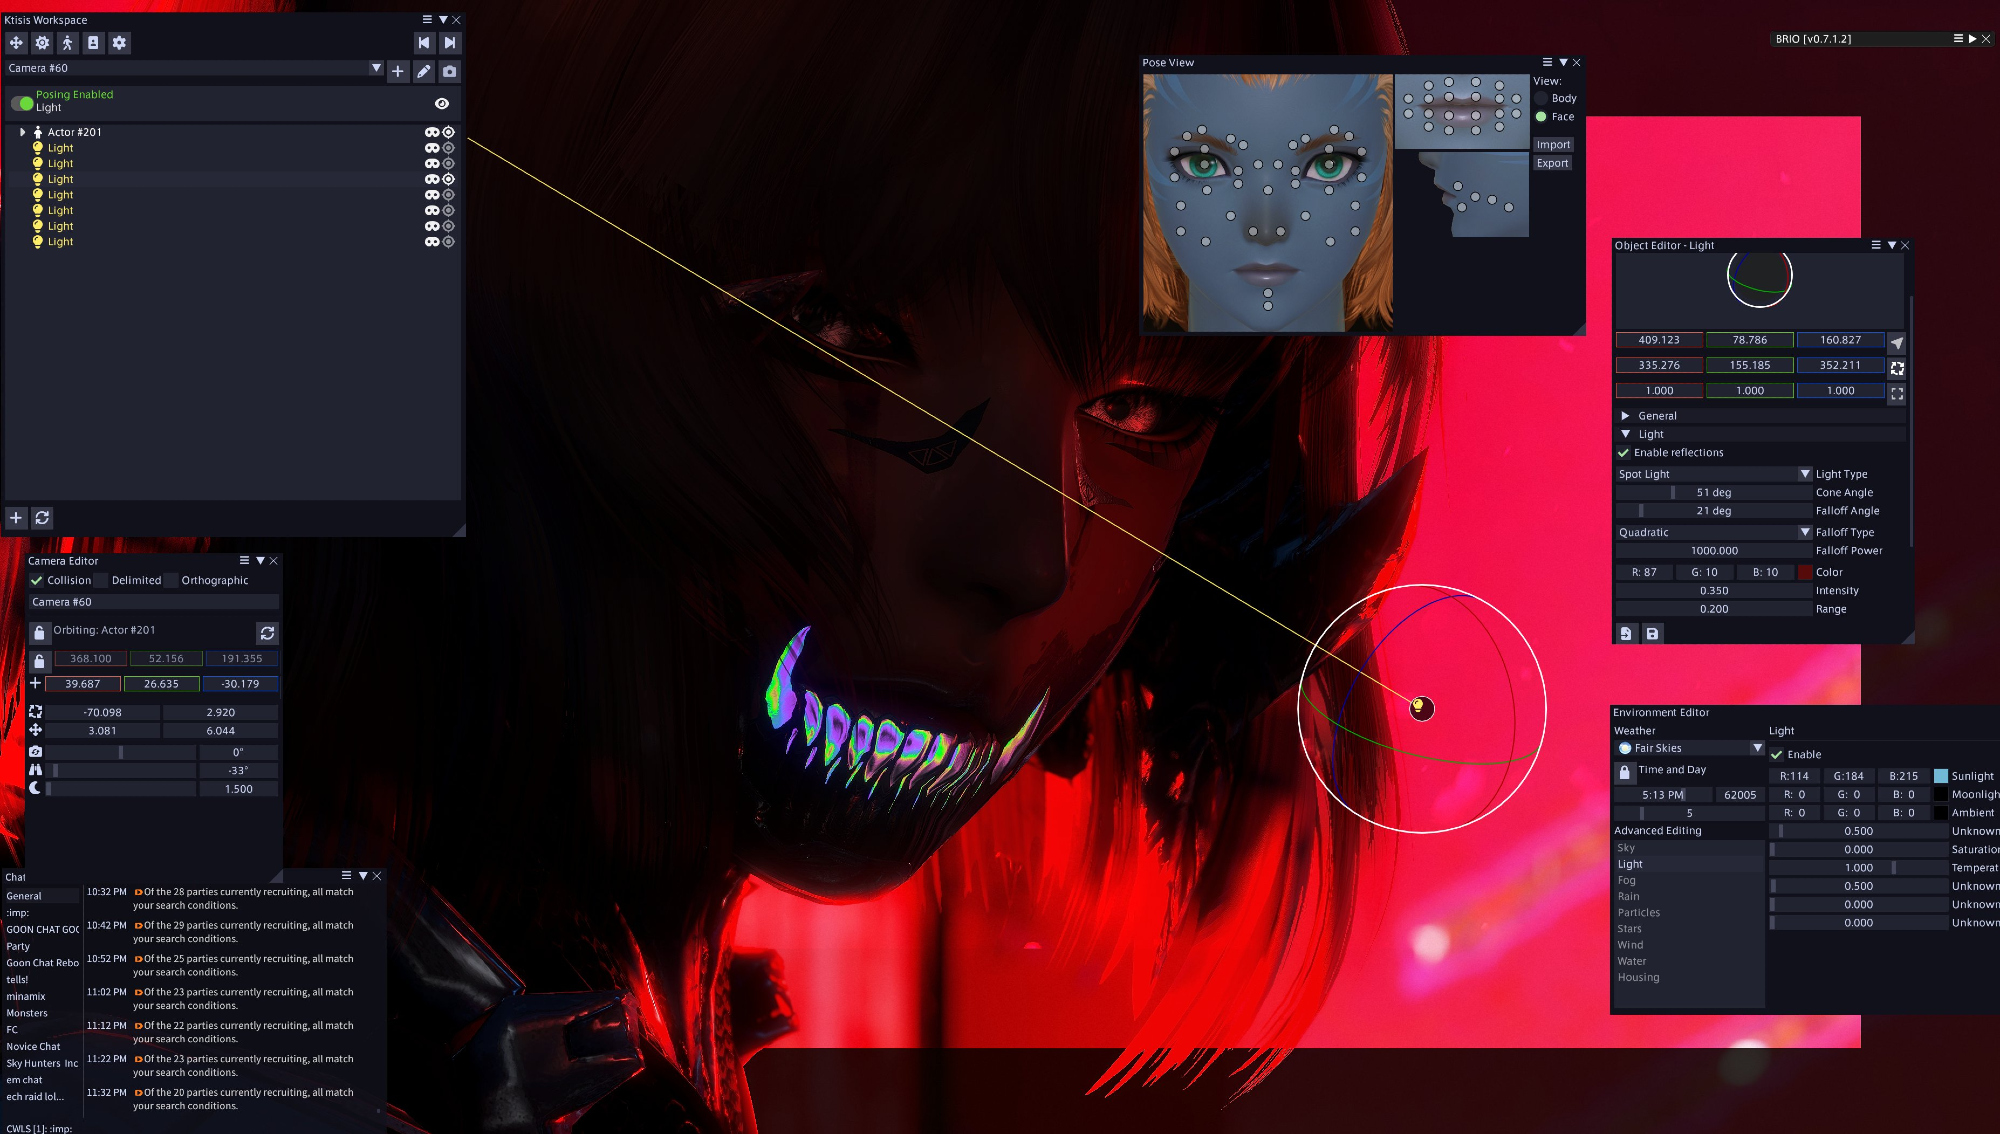
Task: Click the Import button in Pose View
Action: click(x=1553, y=145)
